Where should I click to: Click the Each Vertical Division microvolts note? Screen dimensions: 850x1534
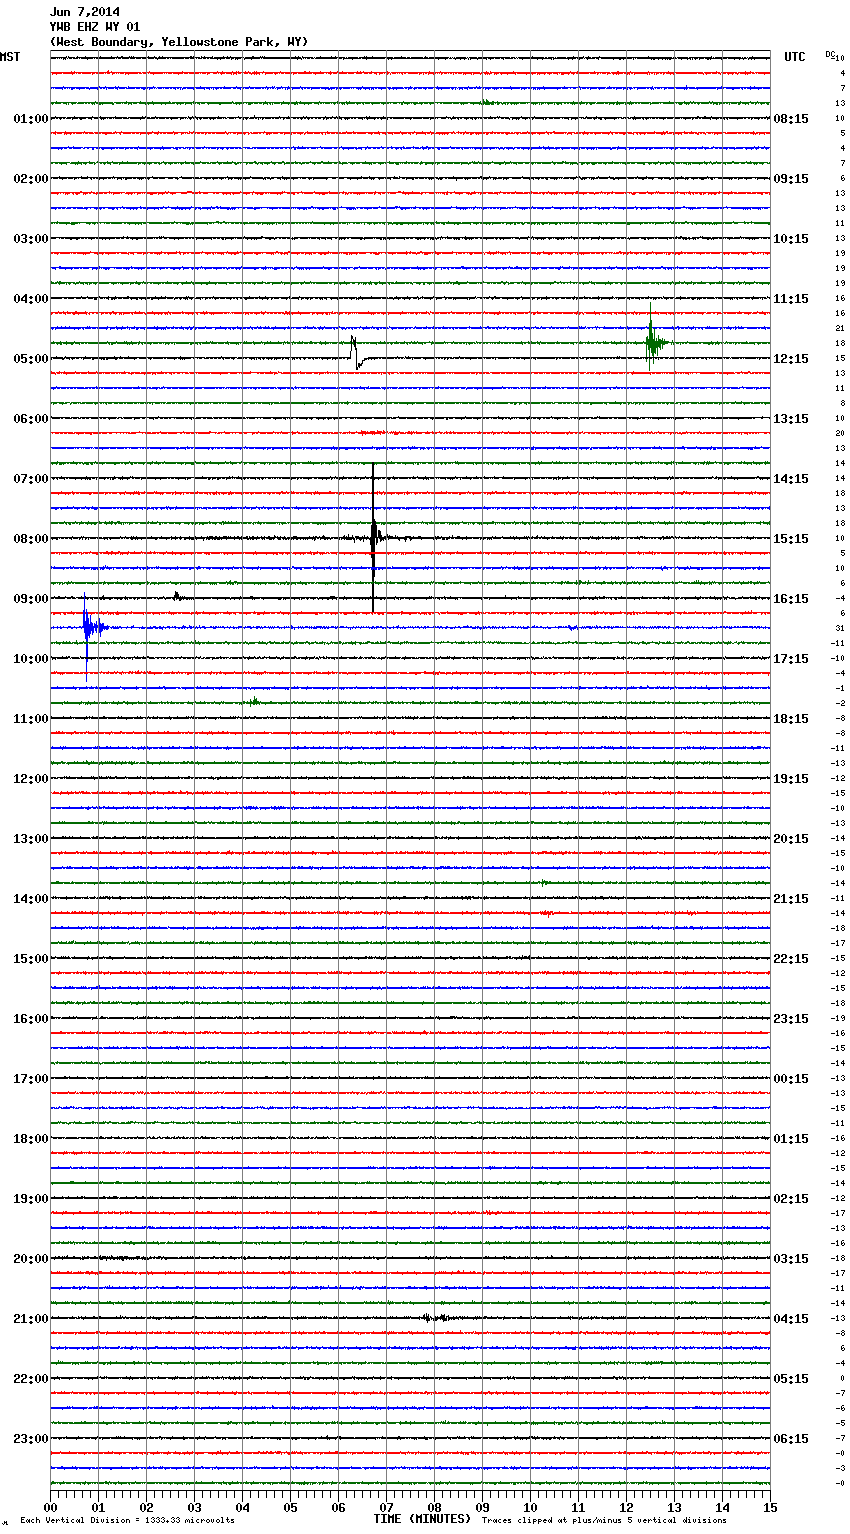coord(127,1521)
